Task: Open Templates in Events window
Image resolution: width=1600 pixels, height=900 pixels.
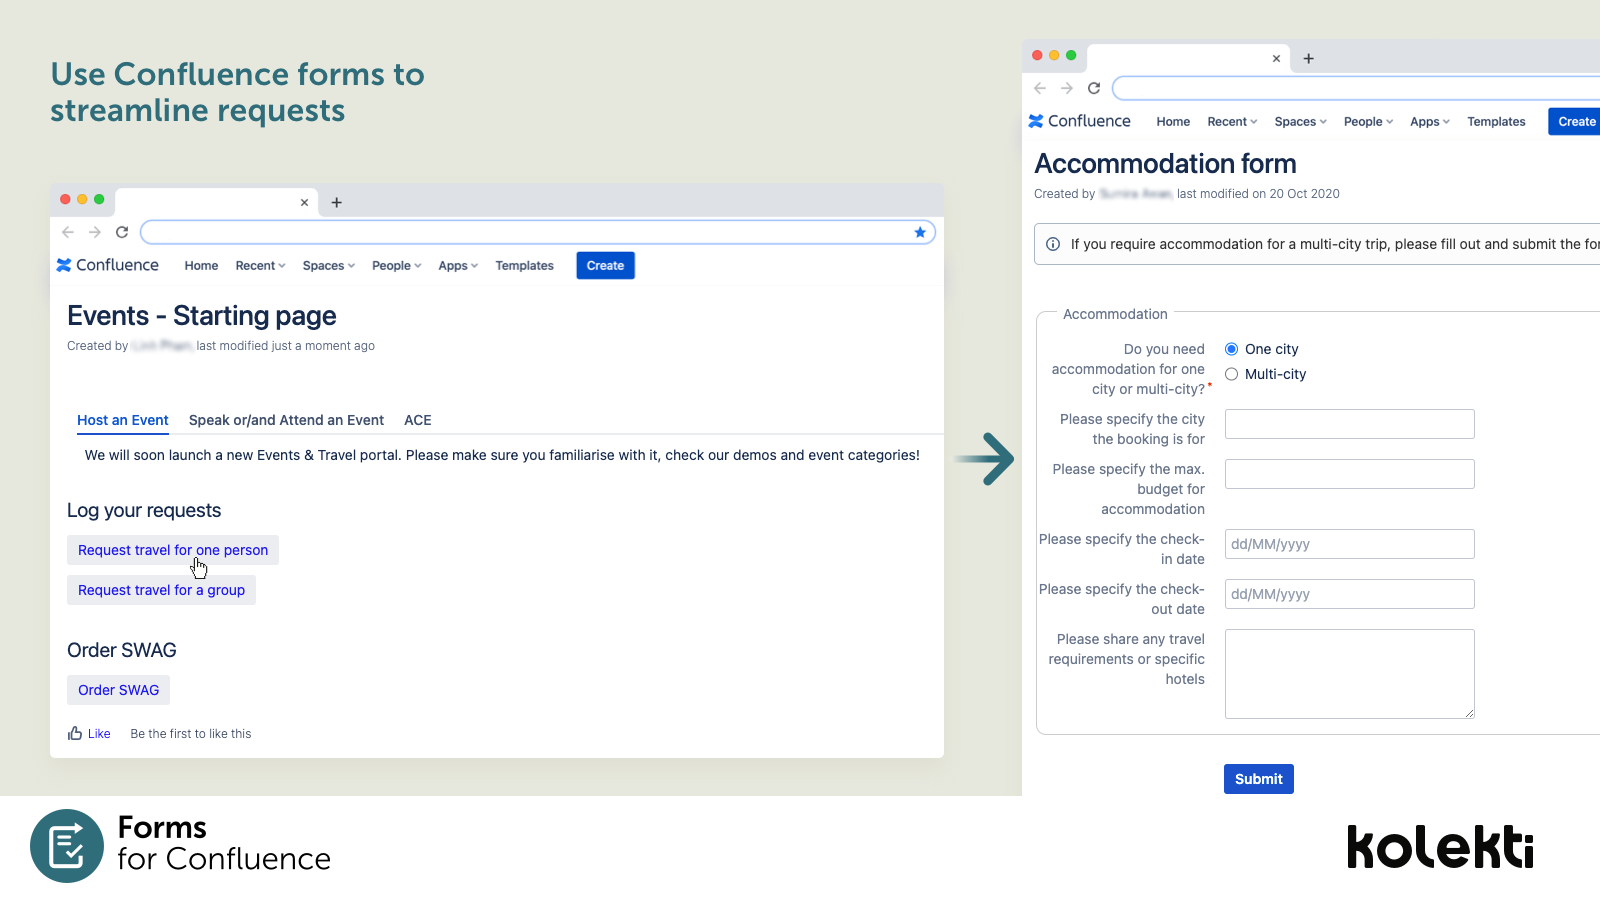Action: [524, 266]
